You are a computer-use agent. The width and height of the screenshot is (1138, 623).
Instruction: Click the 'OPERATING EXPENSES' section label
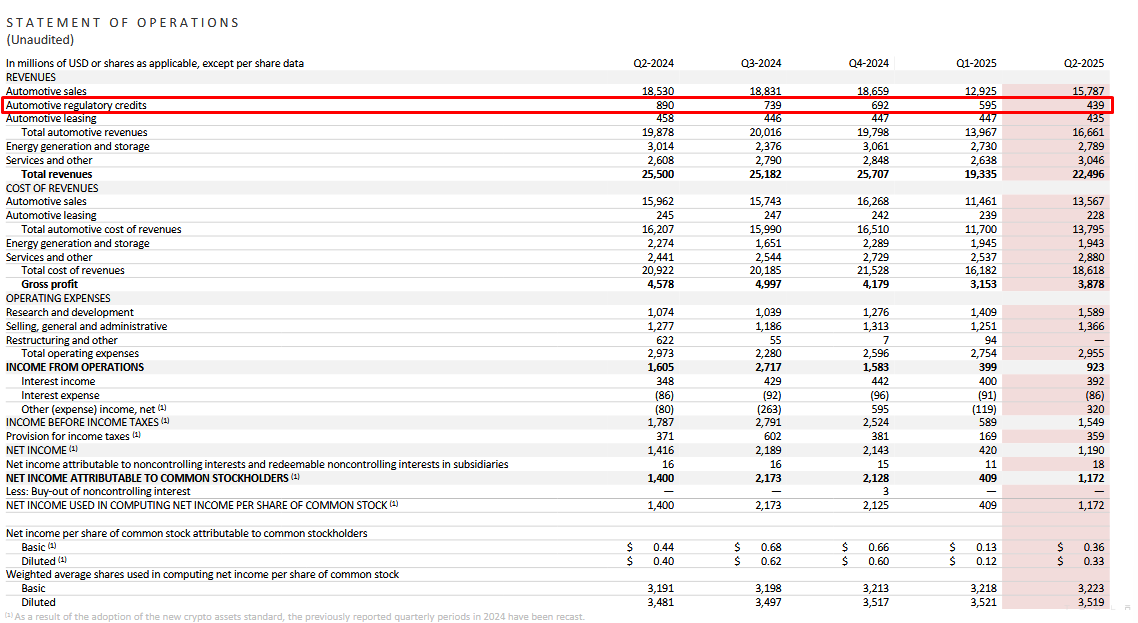click(58, 298)
